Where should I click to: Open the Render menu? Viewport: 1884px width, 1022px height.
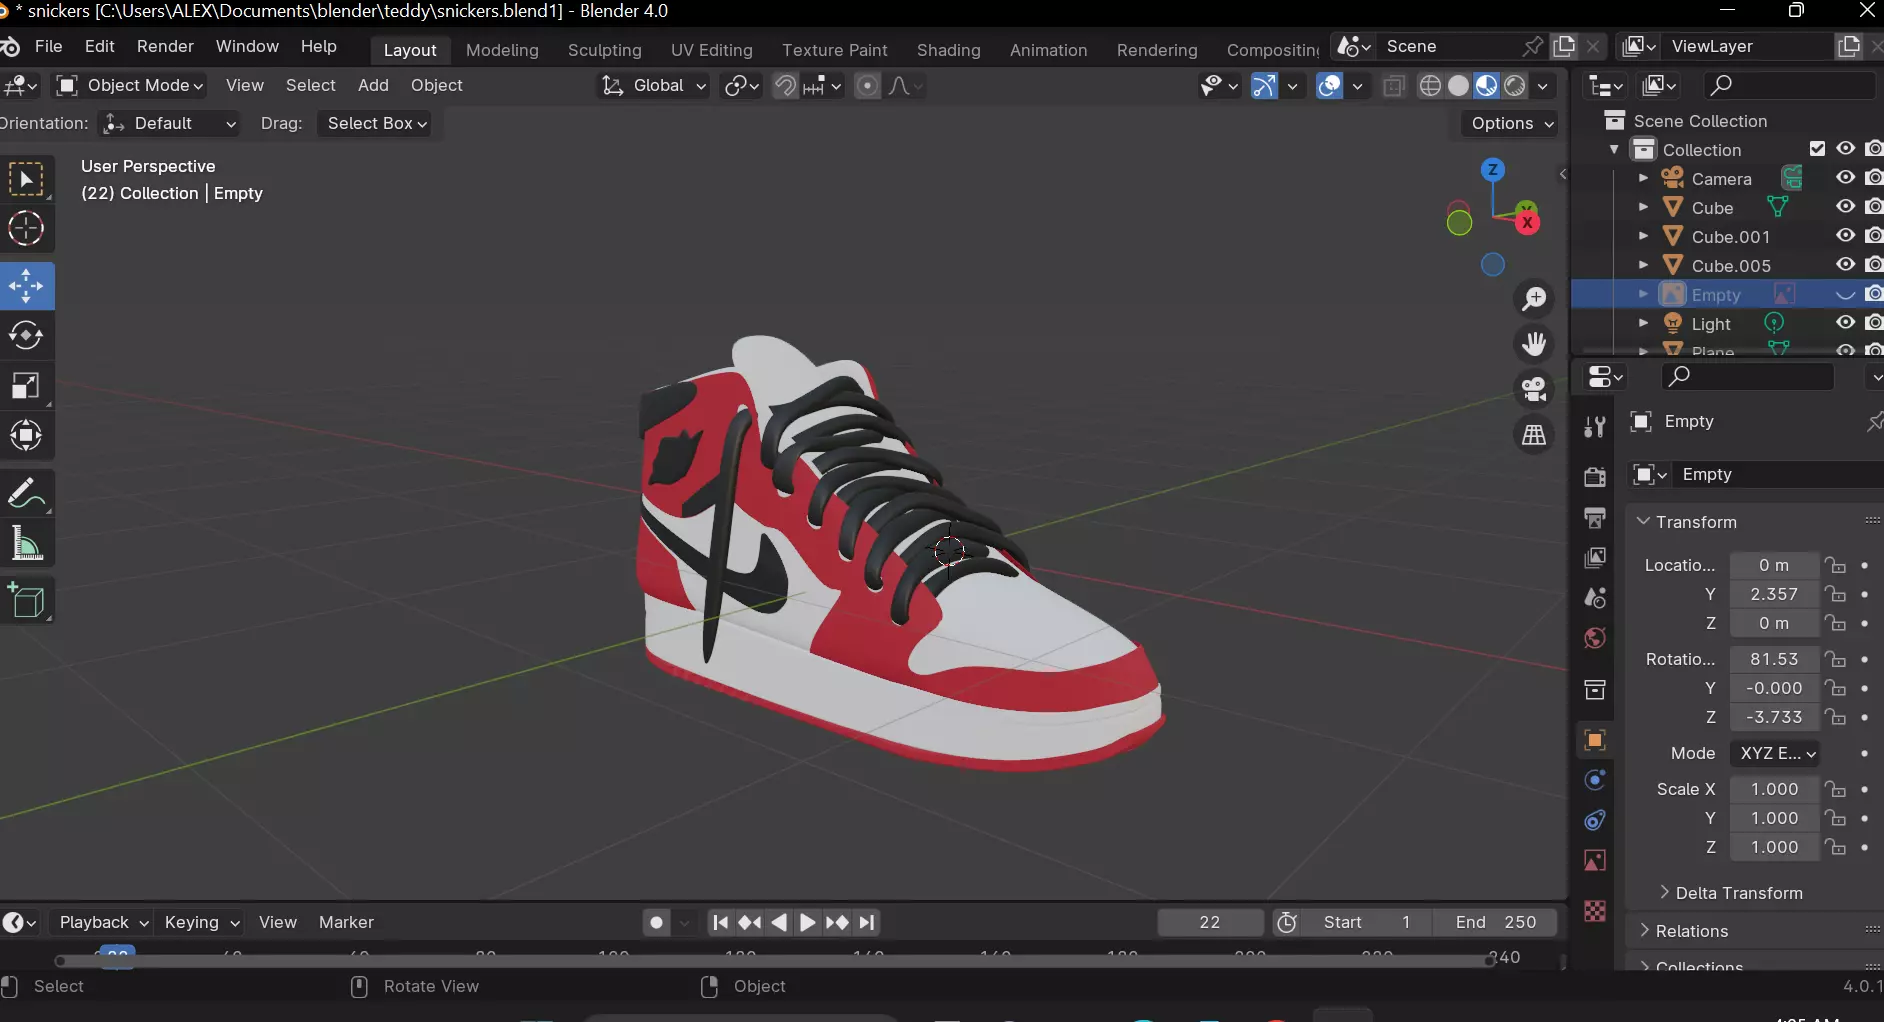pyautogui.click(x=165, y=47)
